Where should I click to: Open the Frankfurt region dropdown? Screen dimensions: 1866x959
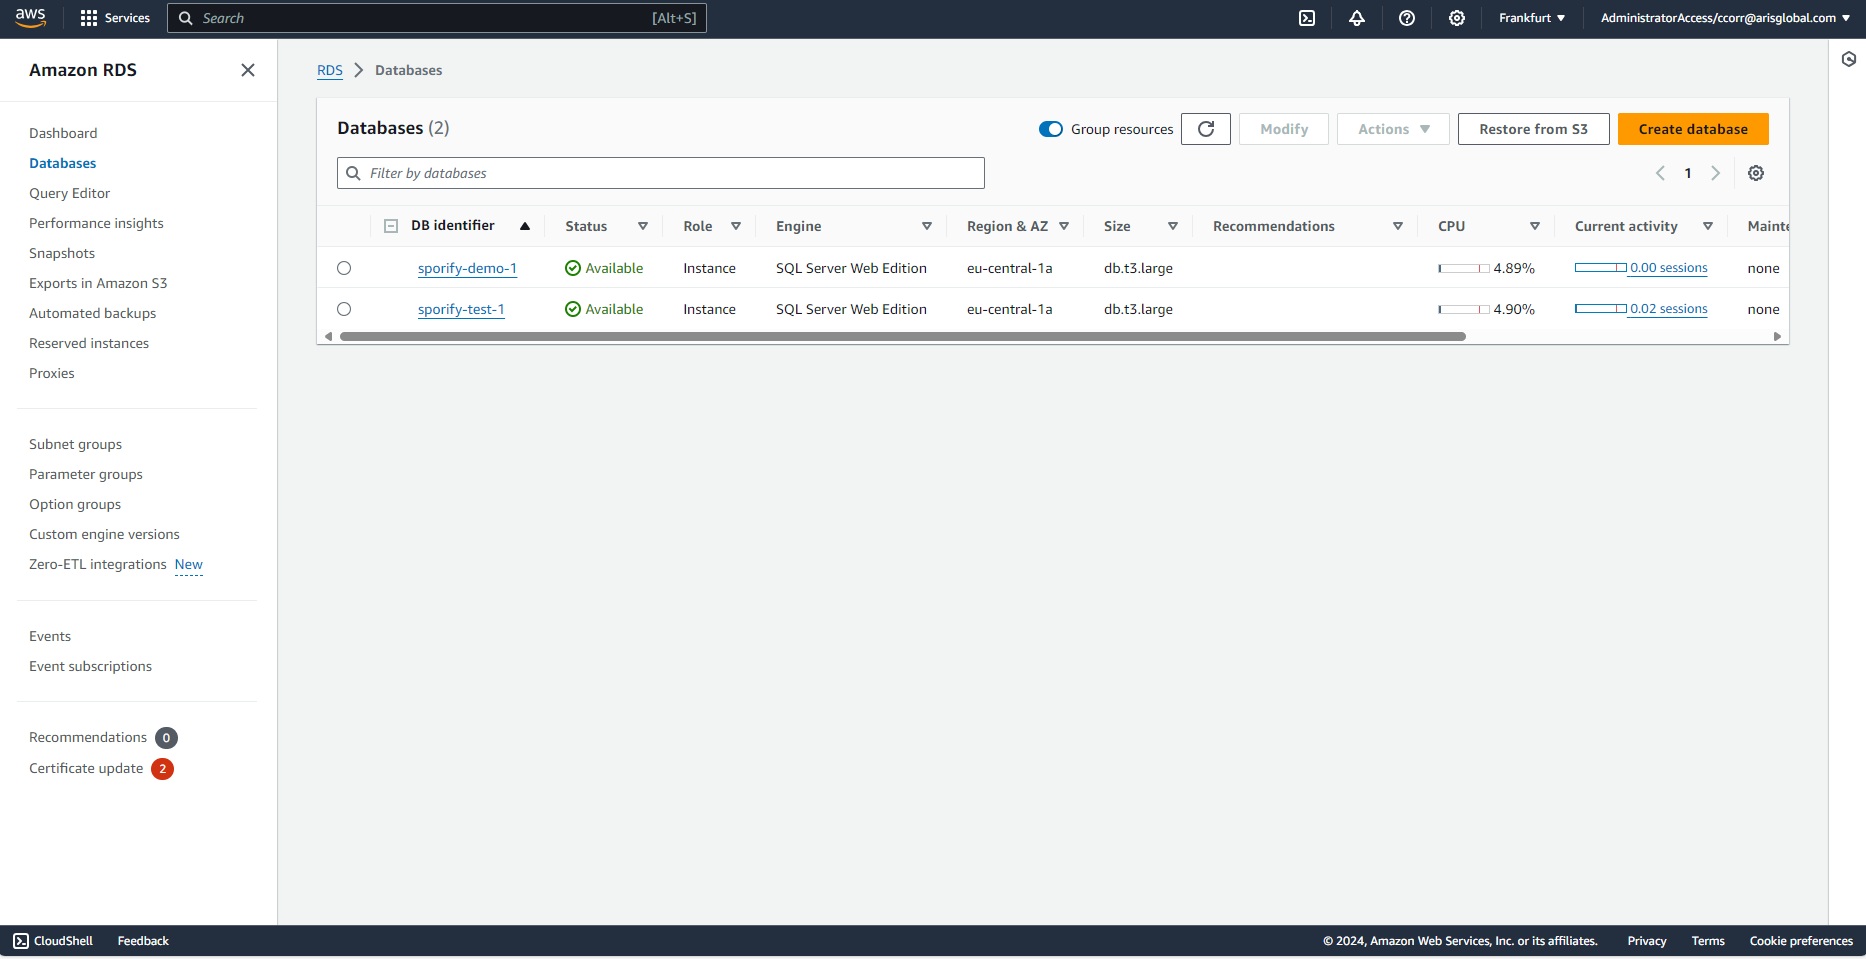tap(1531, 18)
